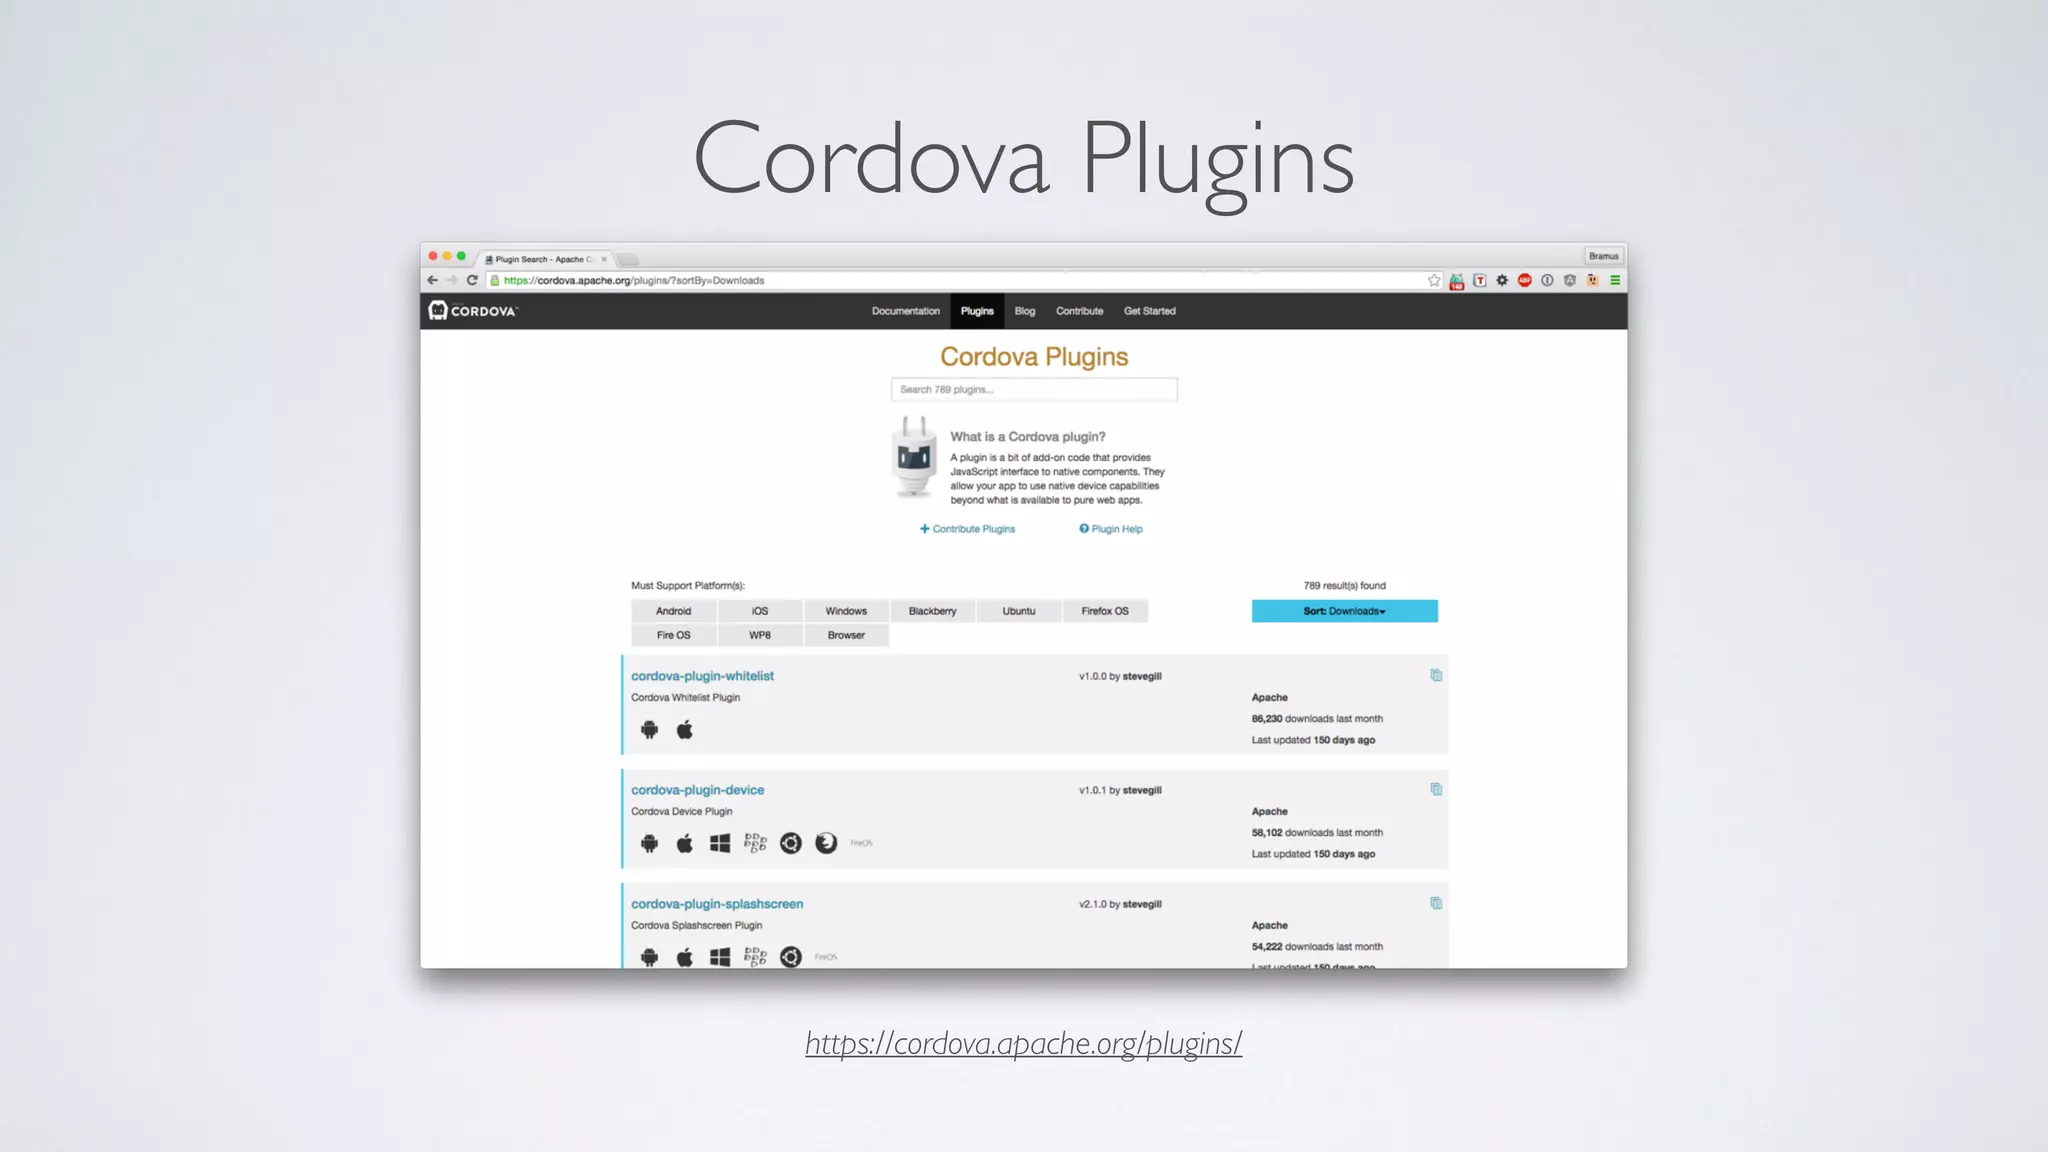Click 'v2.1.0 by stevegill' text
The image size is (2048, 1152).
pyautogui.click(x=1120, y=905)
